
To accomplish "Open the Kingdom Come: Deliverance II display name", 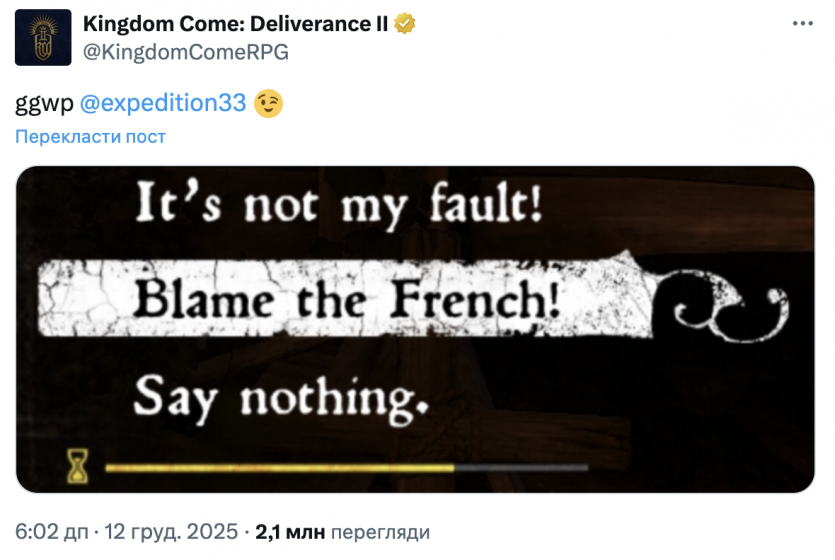I will tap(235, 25).
